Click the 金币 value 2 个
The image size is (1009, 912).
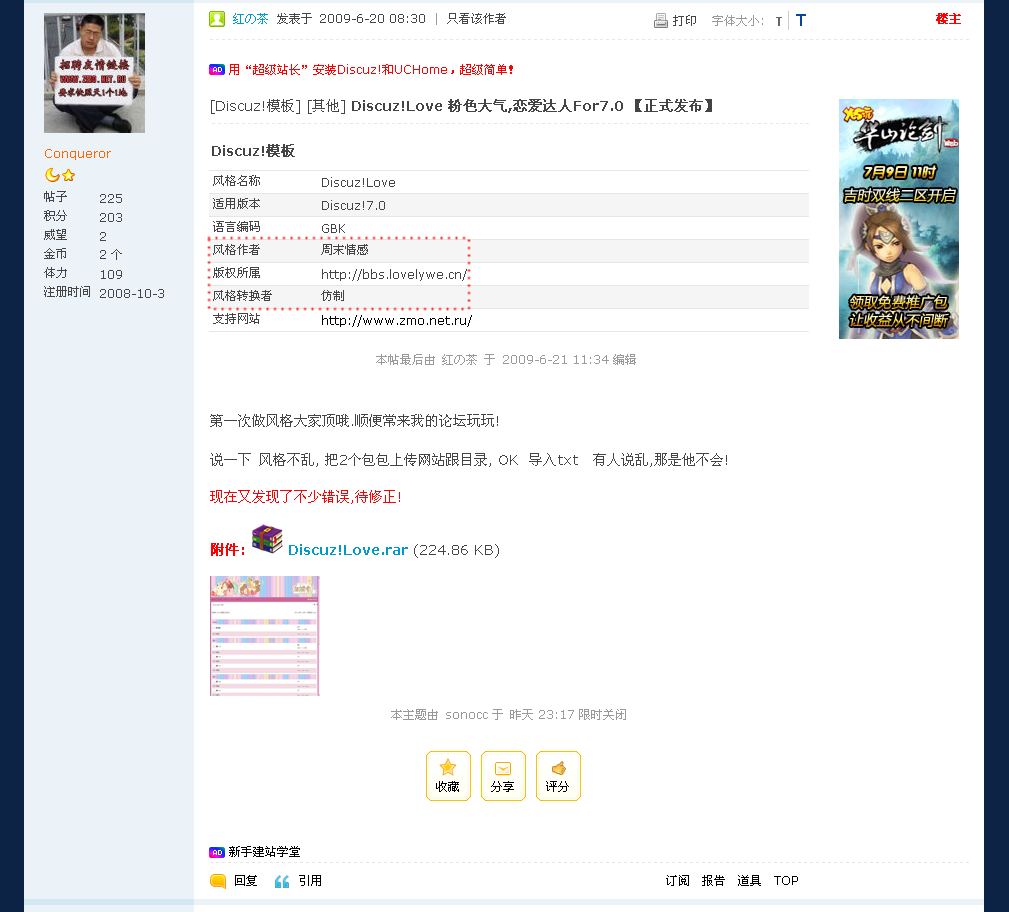pos(111,255)
